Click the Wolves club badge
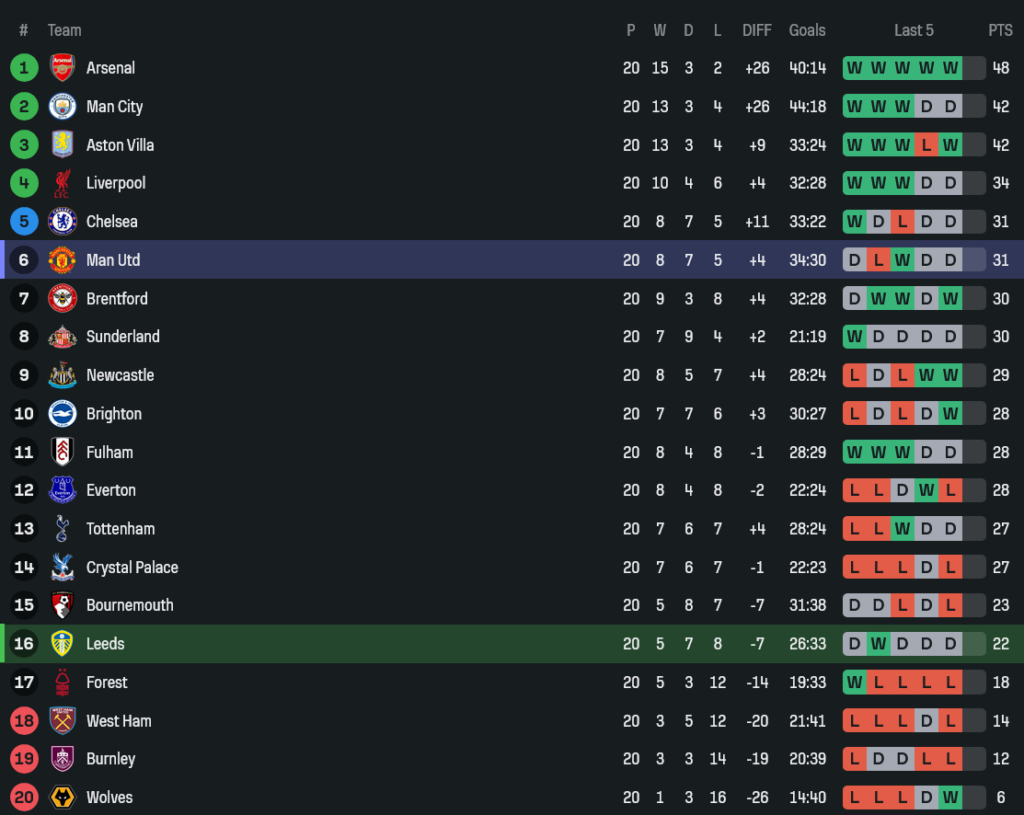Image resolution: width=1024 pixels, height=815 pixels. click(62, 797)
